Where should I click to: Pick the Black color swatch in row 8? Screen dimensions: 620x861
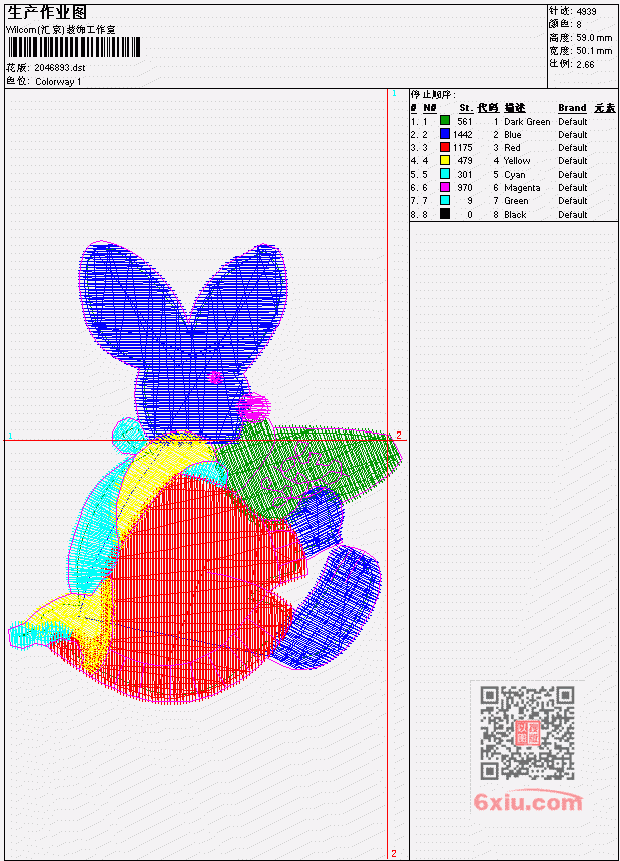click(445, 214)
